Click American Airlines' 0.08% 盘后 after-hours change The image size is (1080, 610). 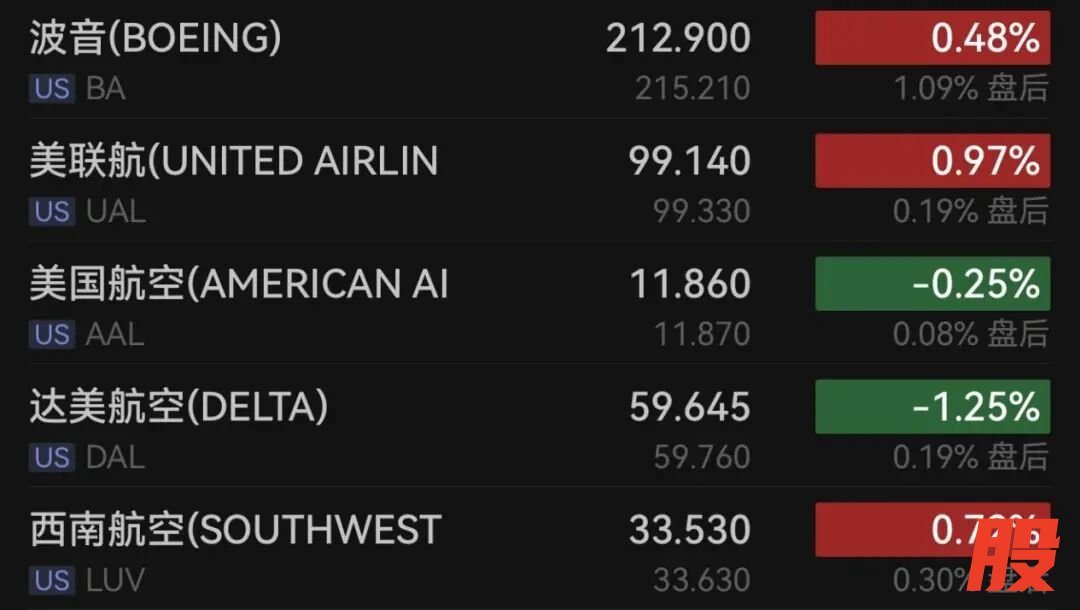click(x=970, y=335)
